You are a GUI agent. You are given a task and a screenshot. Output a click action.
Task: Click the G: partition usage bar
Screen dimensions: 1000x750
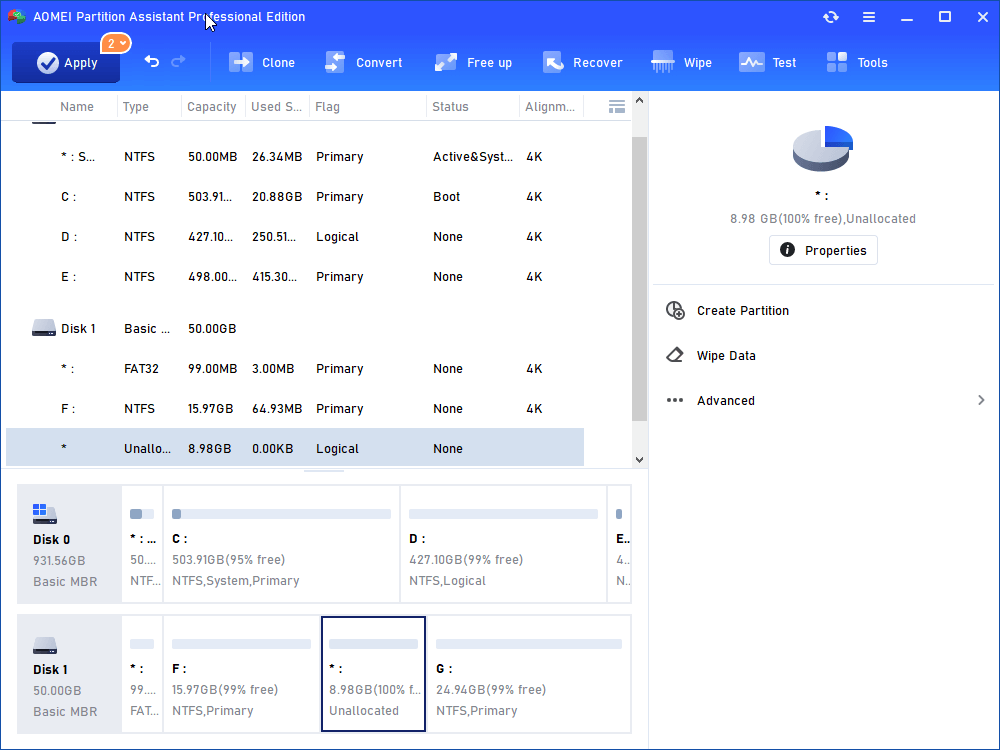(529, 644)
